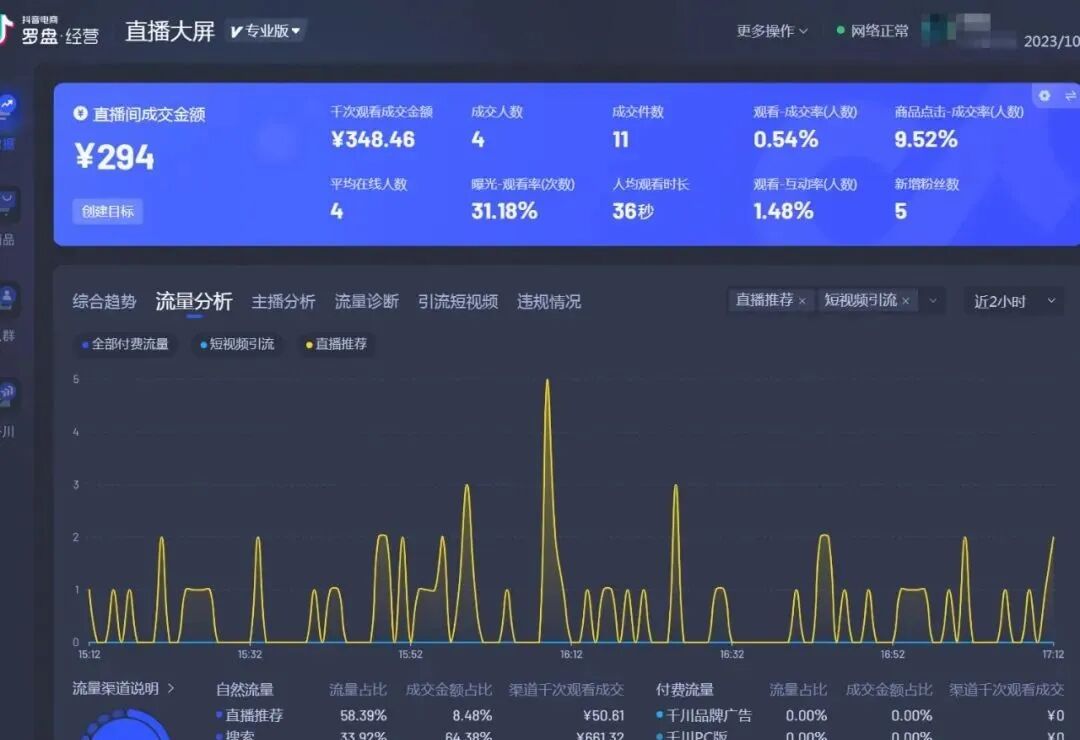Go to the 违规情况 tab
Screen dimensions: 1080x740
(x=549, y=302)
